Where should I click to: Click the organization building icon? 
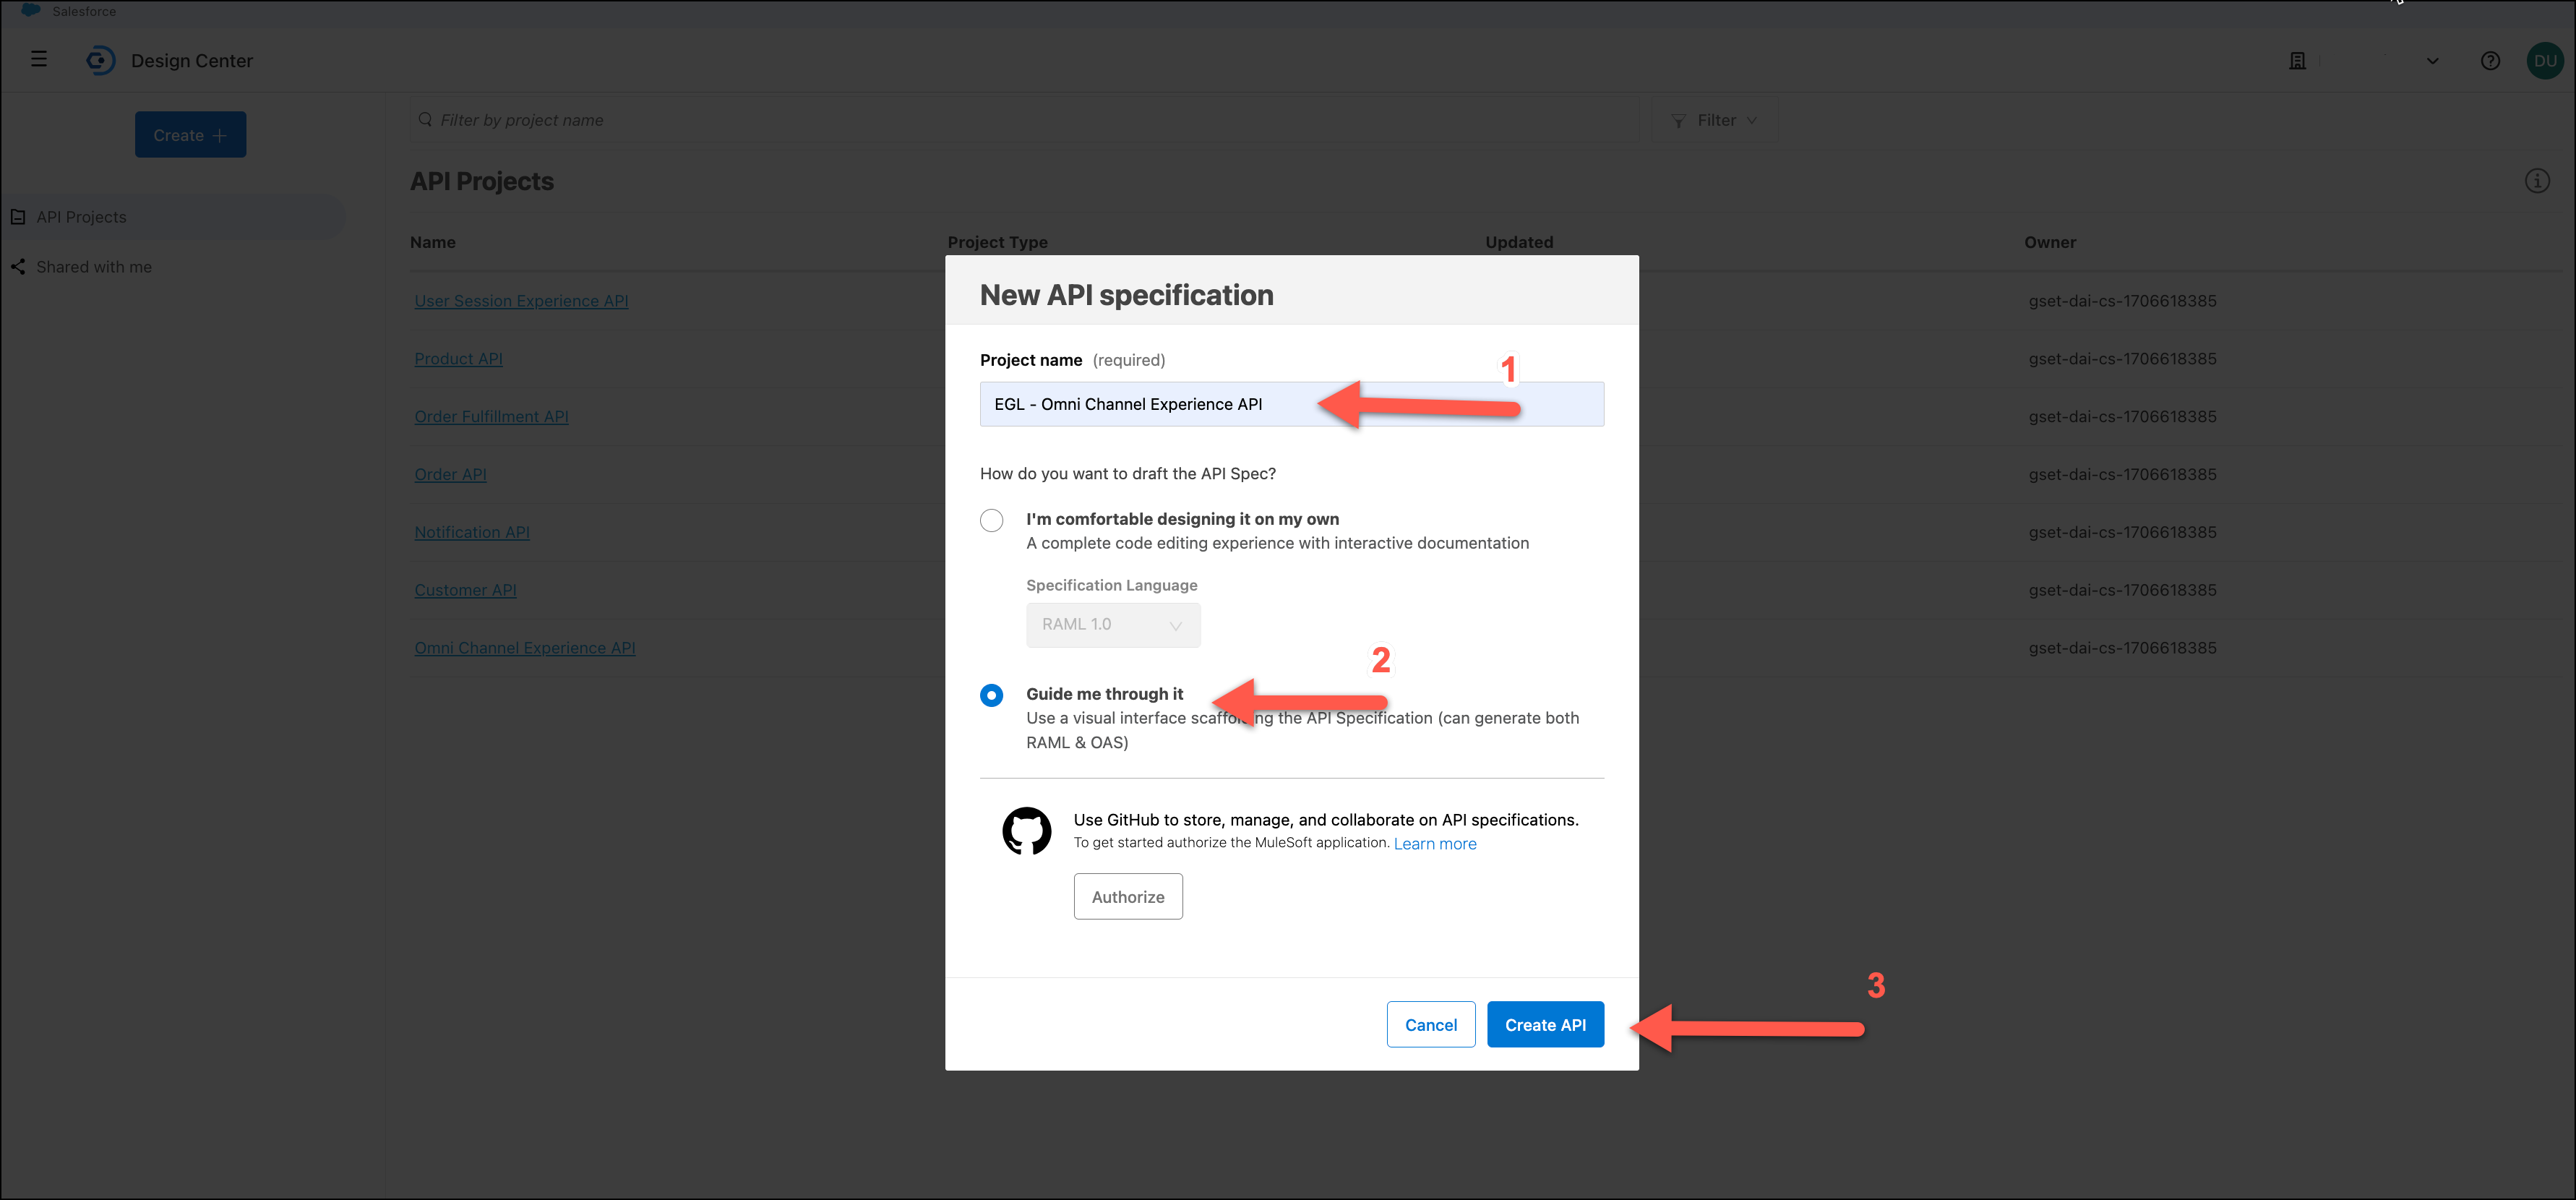2297,61
